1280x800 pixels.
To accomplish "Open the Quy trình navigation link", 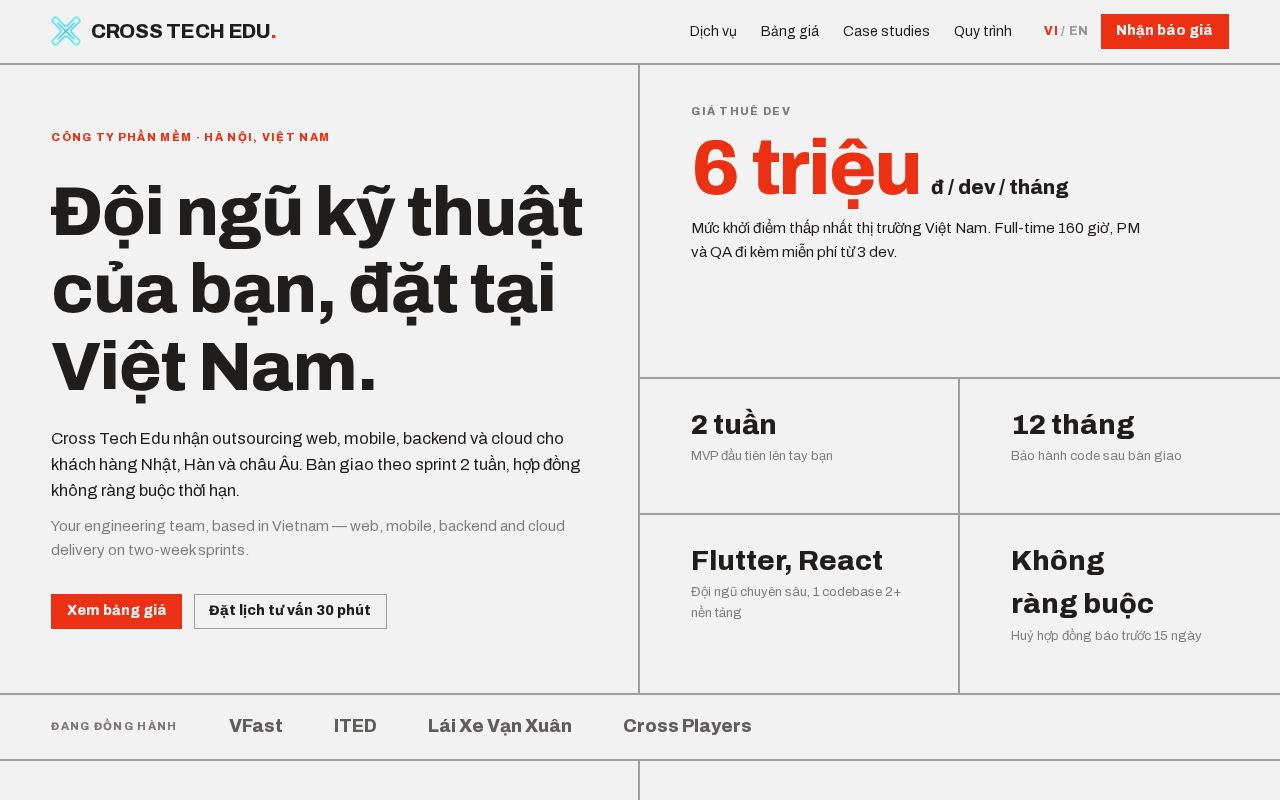I will [x=983, y=31].
